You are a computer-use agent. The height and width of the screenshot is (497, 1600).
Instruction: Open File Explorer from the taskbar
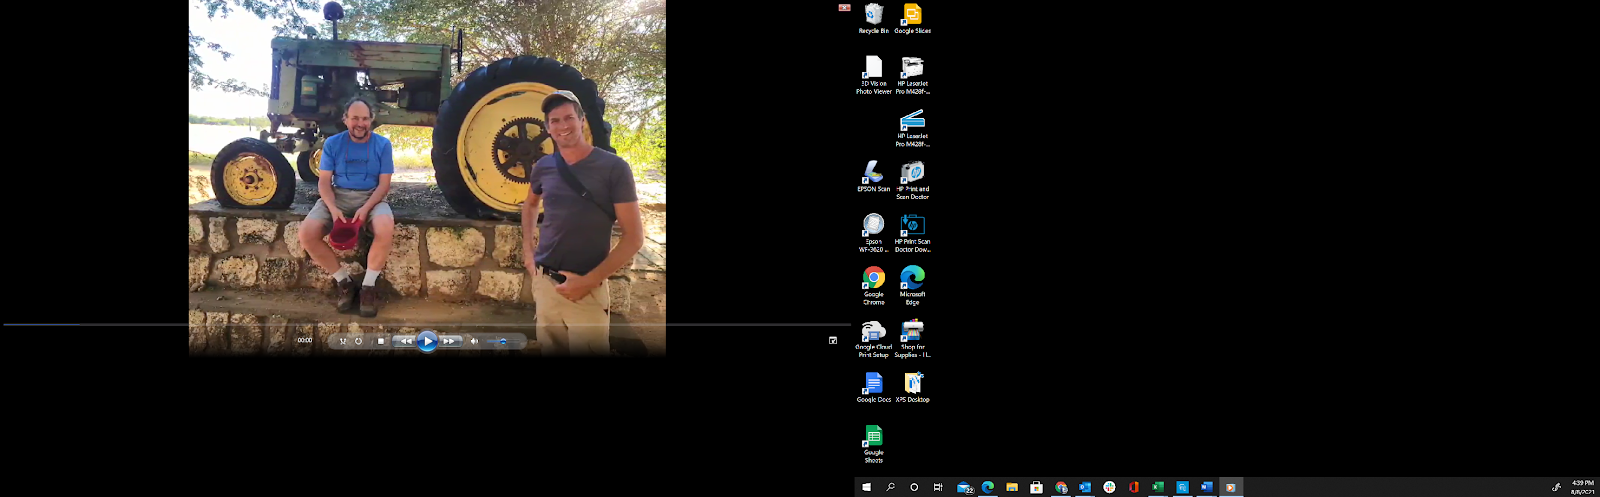[1012, 487]
